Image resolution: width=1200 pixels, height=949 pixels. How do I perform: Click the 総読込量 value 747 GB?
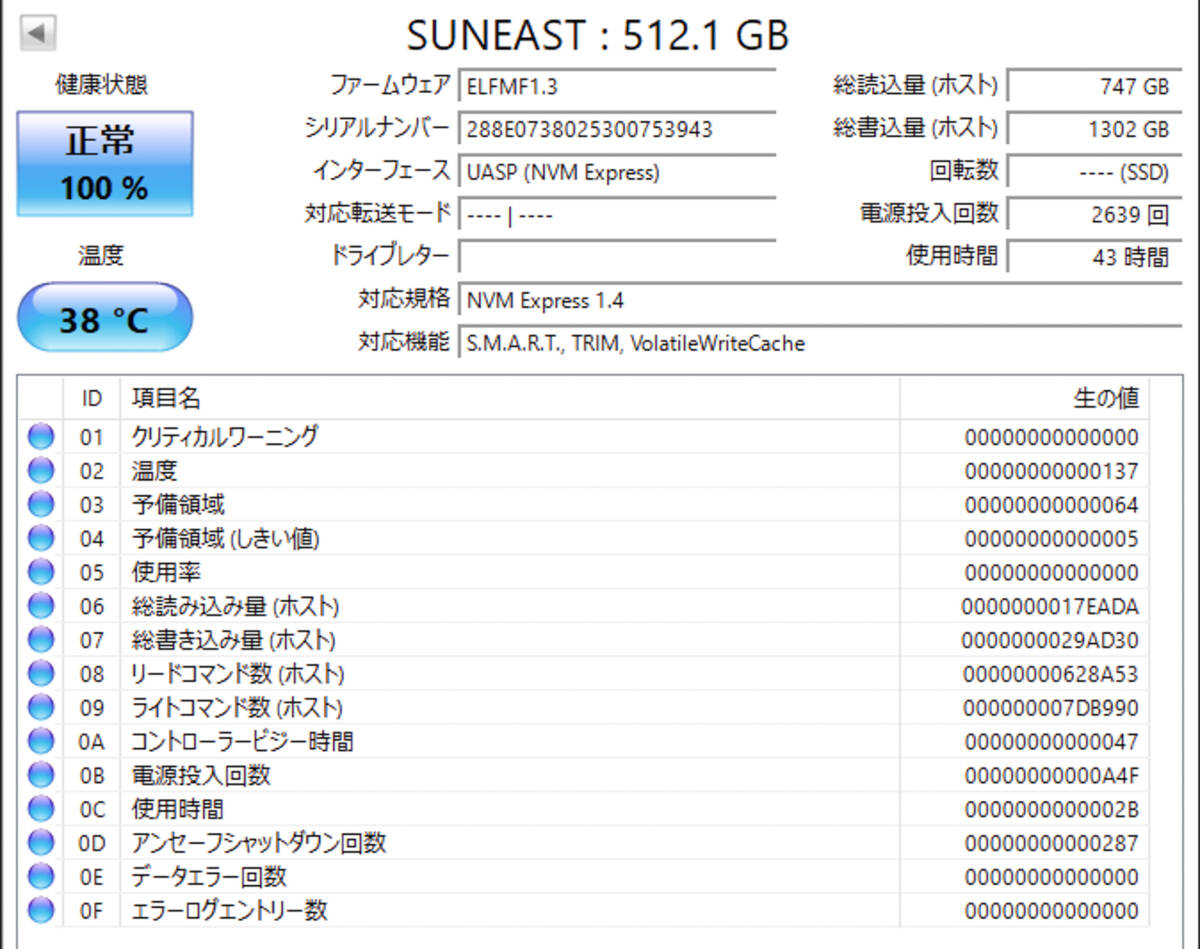point(1093,86)
